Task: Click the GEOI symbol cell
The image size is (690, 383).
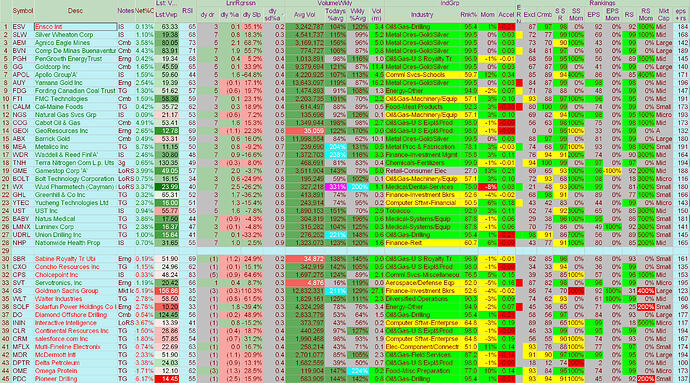Action: [22, 131]
